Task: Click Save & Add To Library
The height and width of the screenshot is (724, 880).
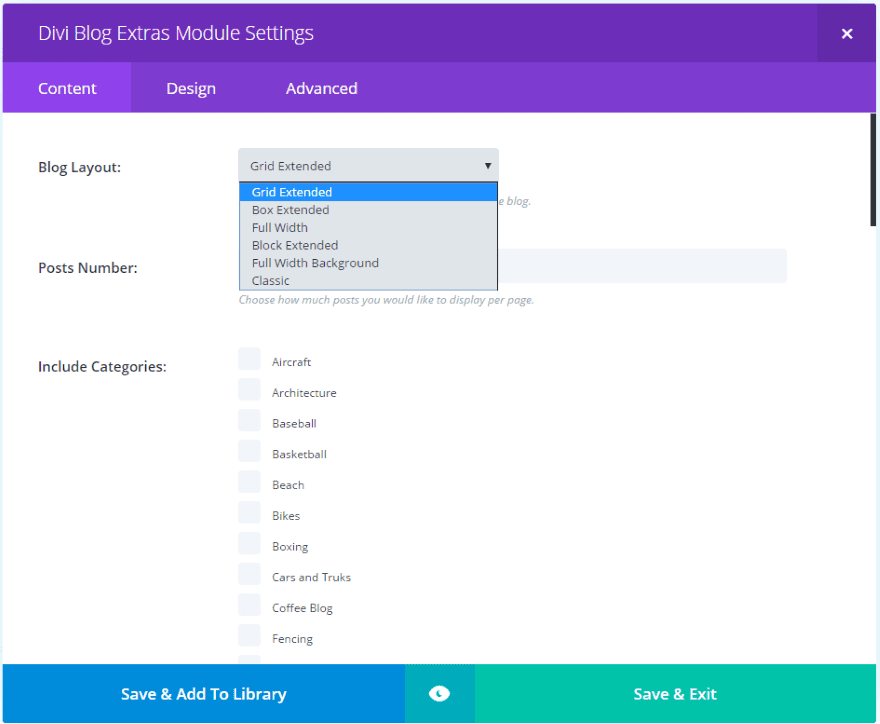Action: point(203,694)
